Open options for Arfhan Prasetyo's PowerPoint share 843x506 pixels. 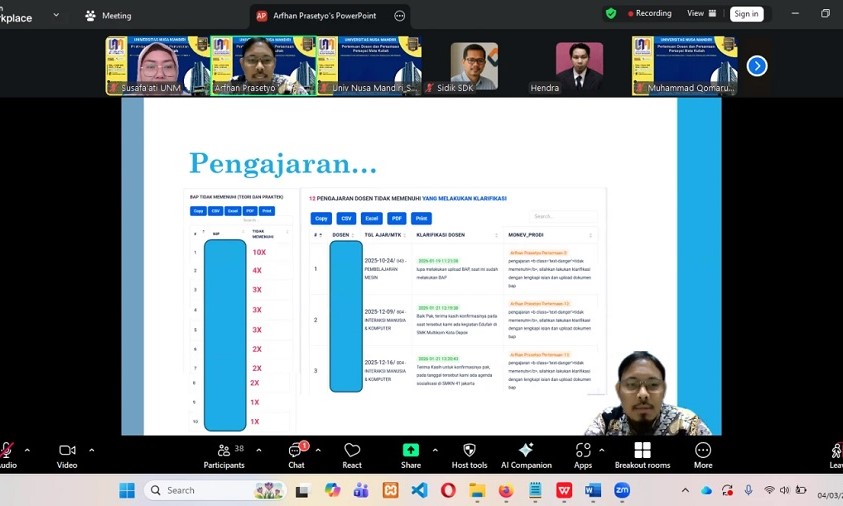pyautogui.click(x=400, y=16)
